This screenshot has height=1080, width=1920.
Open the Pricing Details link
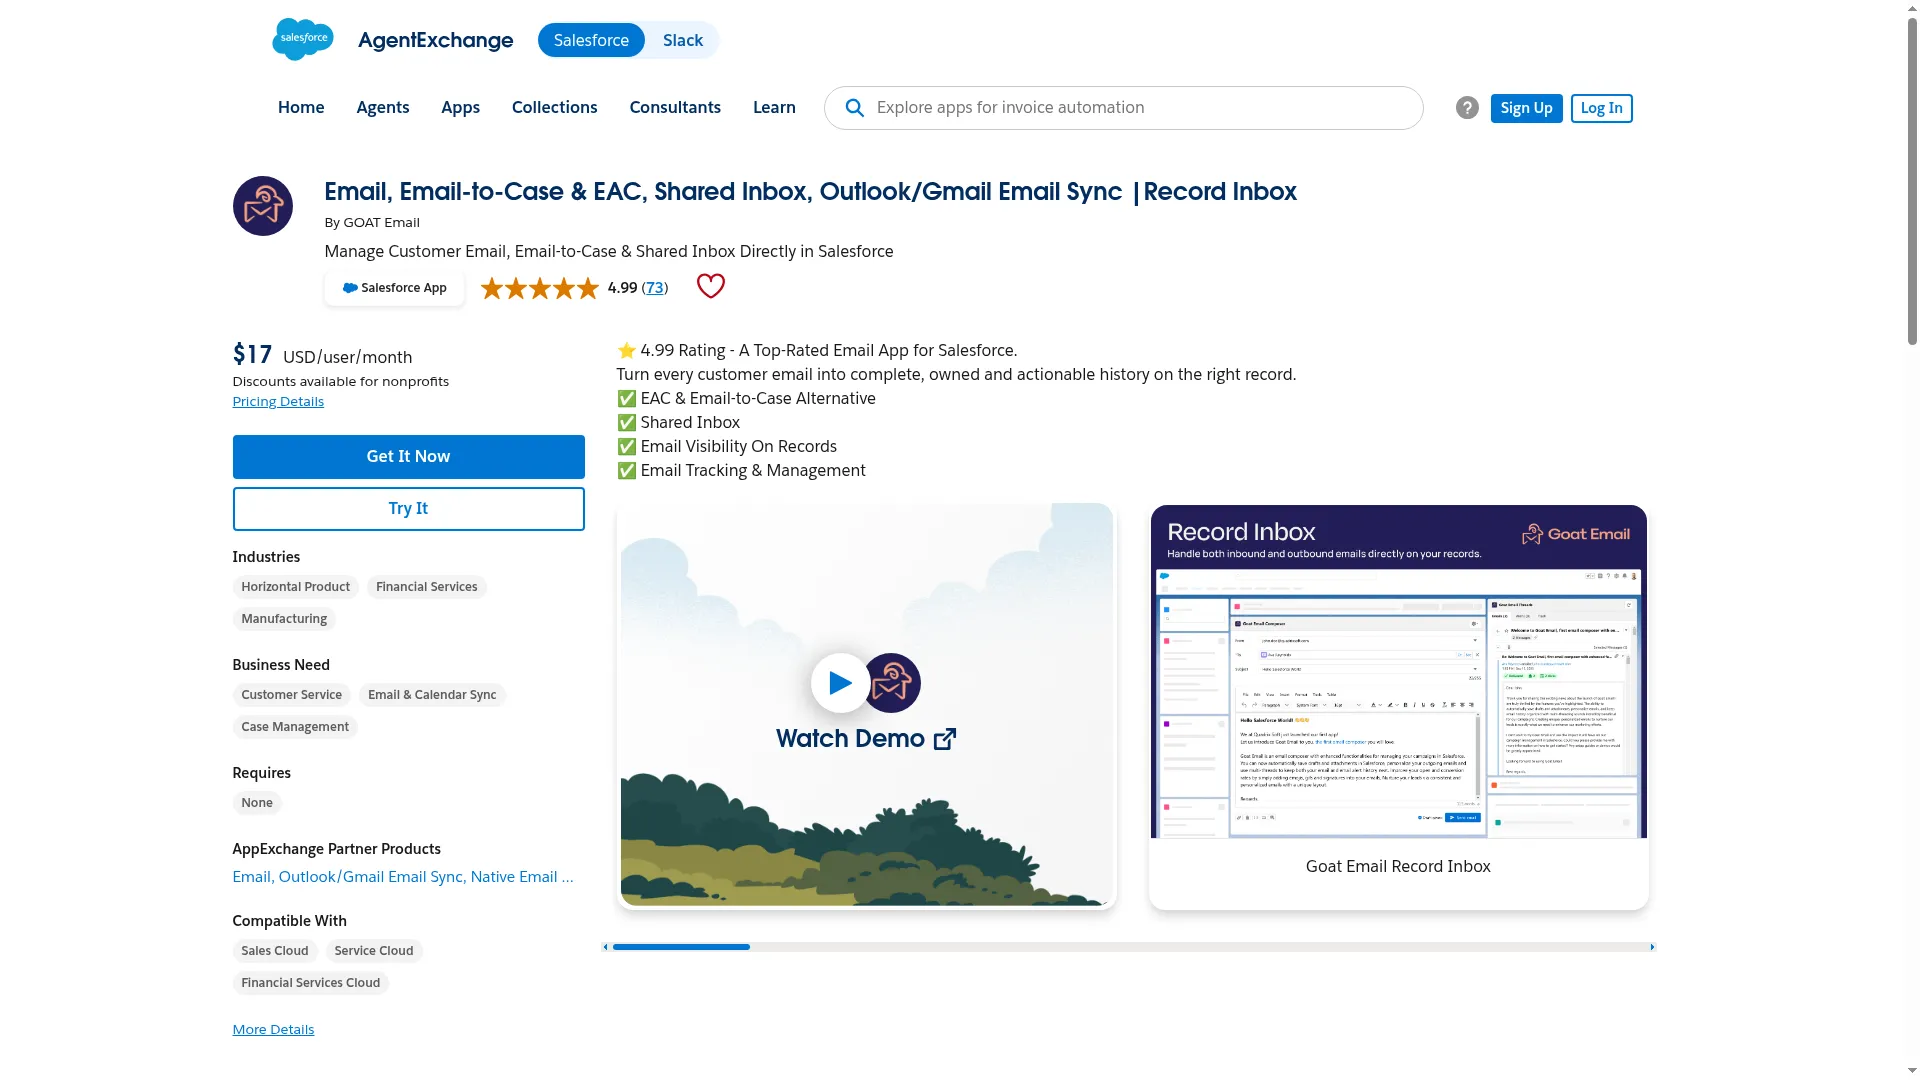tap(278, 401)
